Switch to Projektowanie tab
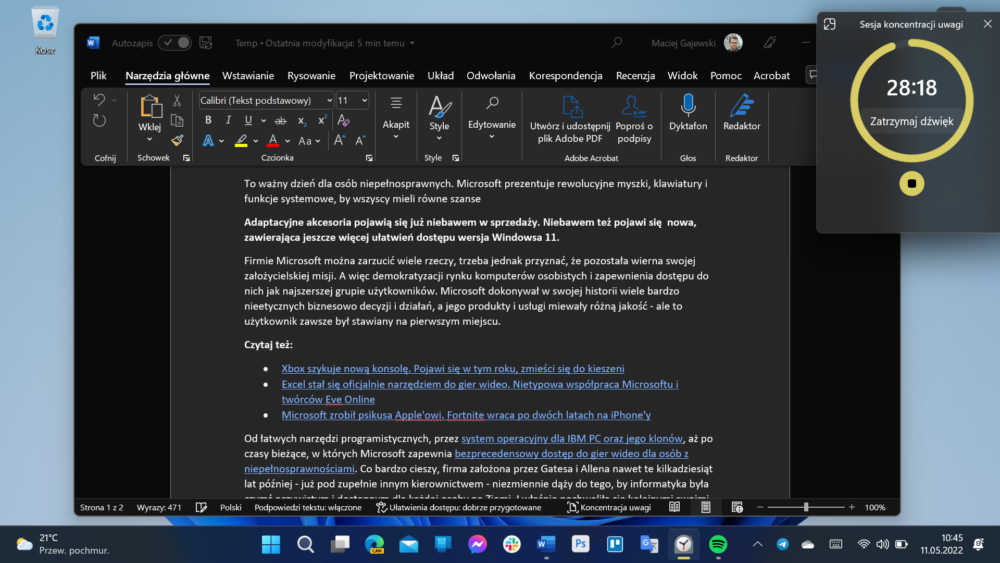Viewport: 1000px width, 563px height. click(x=381, y=75)
